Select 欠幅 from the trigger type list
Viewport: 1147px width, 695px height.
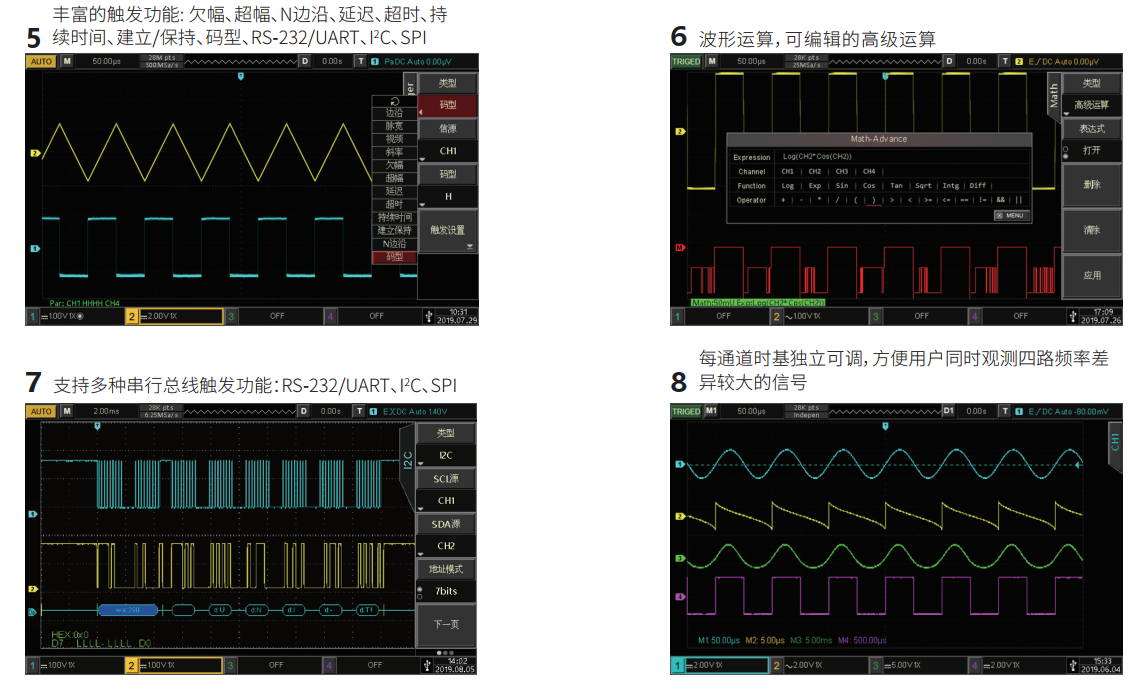point(394,165)
